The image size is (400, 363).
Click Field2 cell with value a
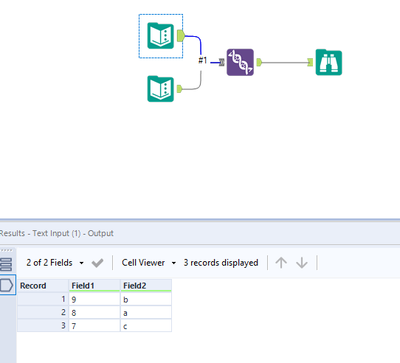click(x=146, y=312)
